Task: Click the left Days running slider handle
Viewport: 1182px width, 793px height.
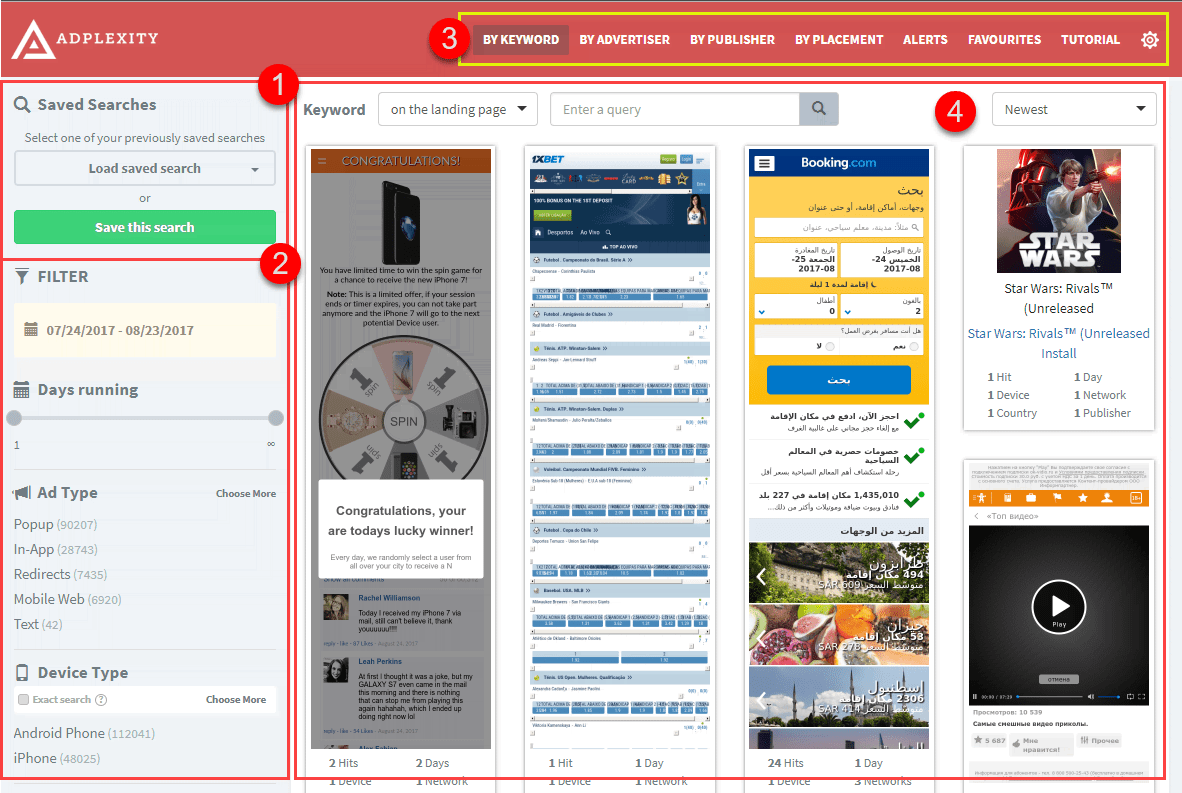Action: [x=14, y=418]
